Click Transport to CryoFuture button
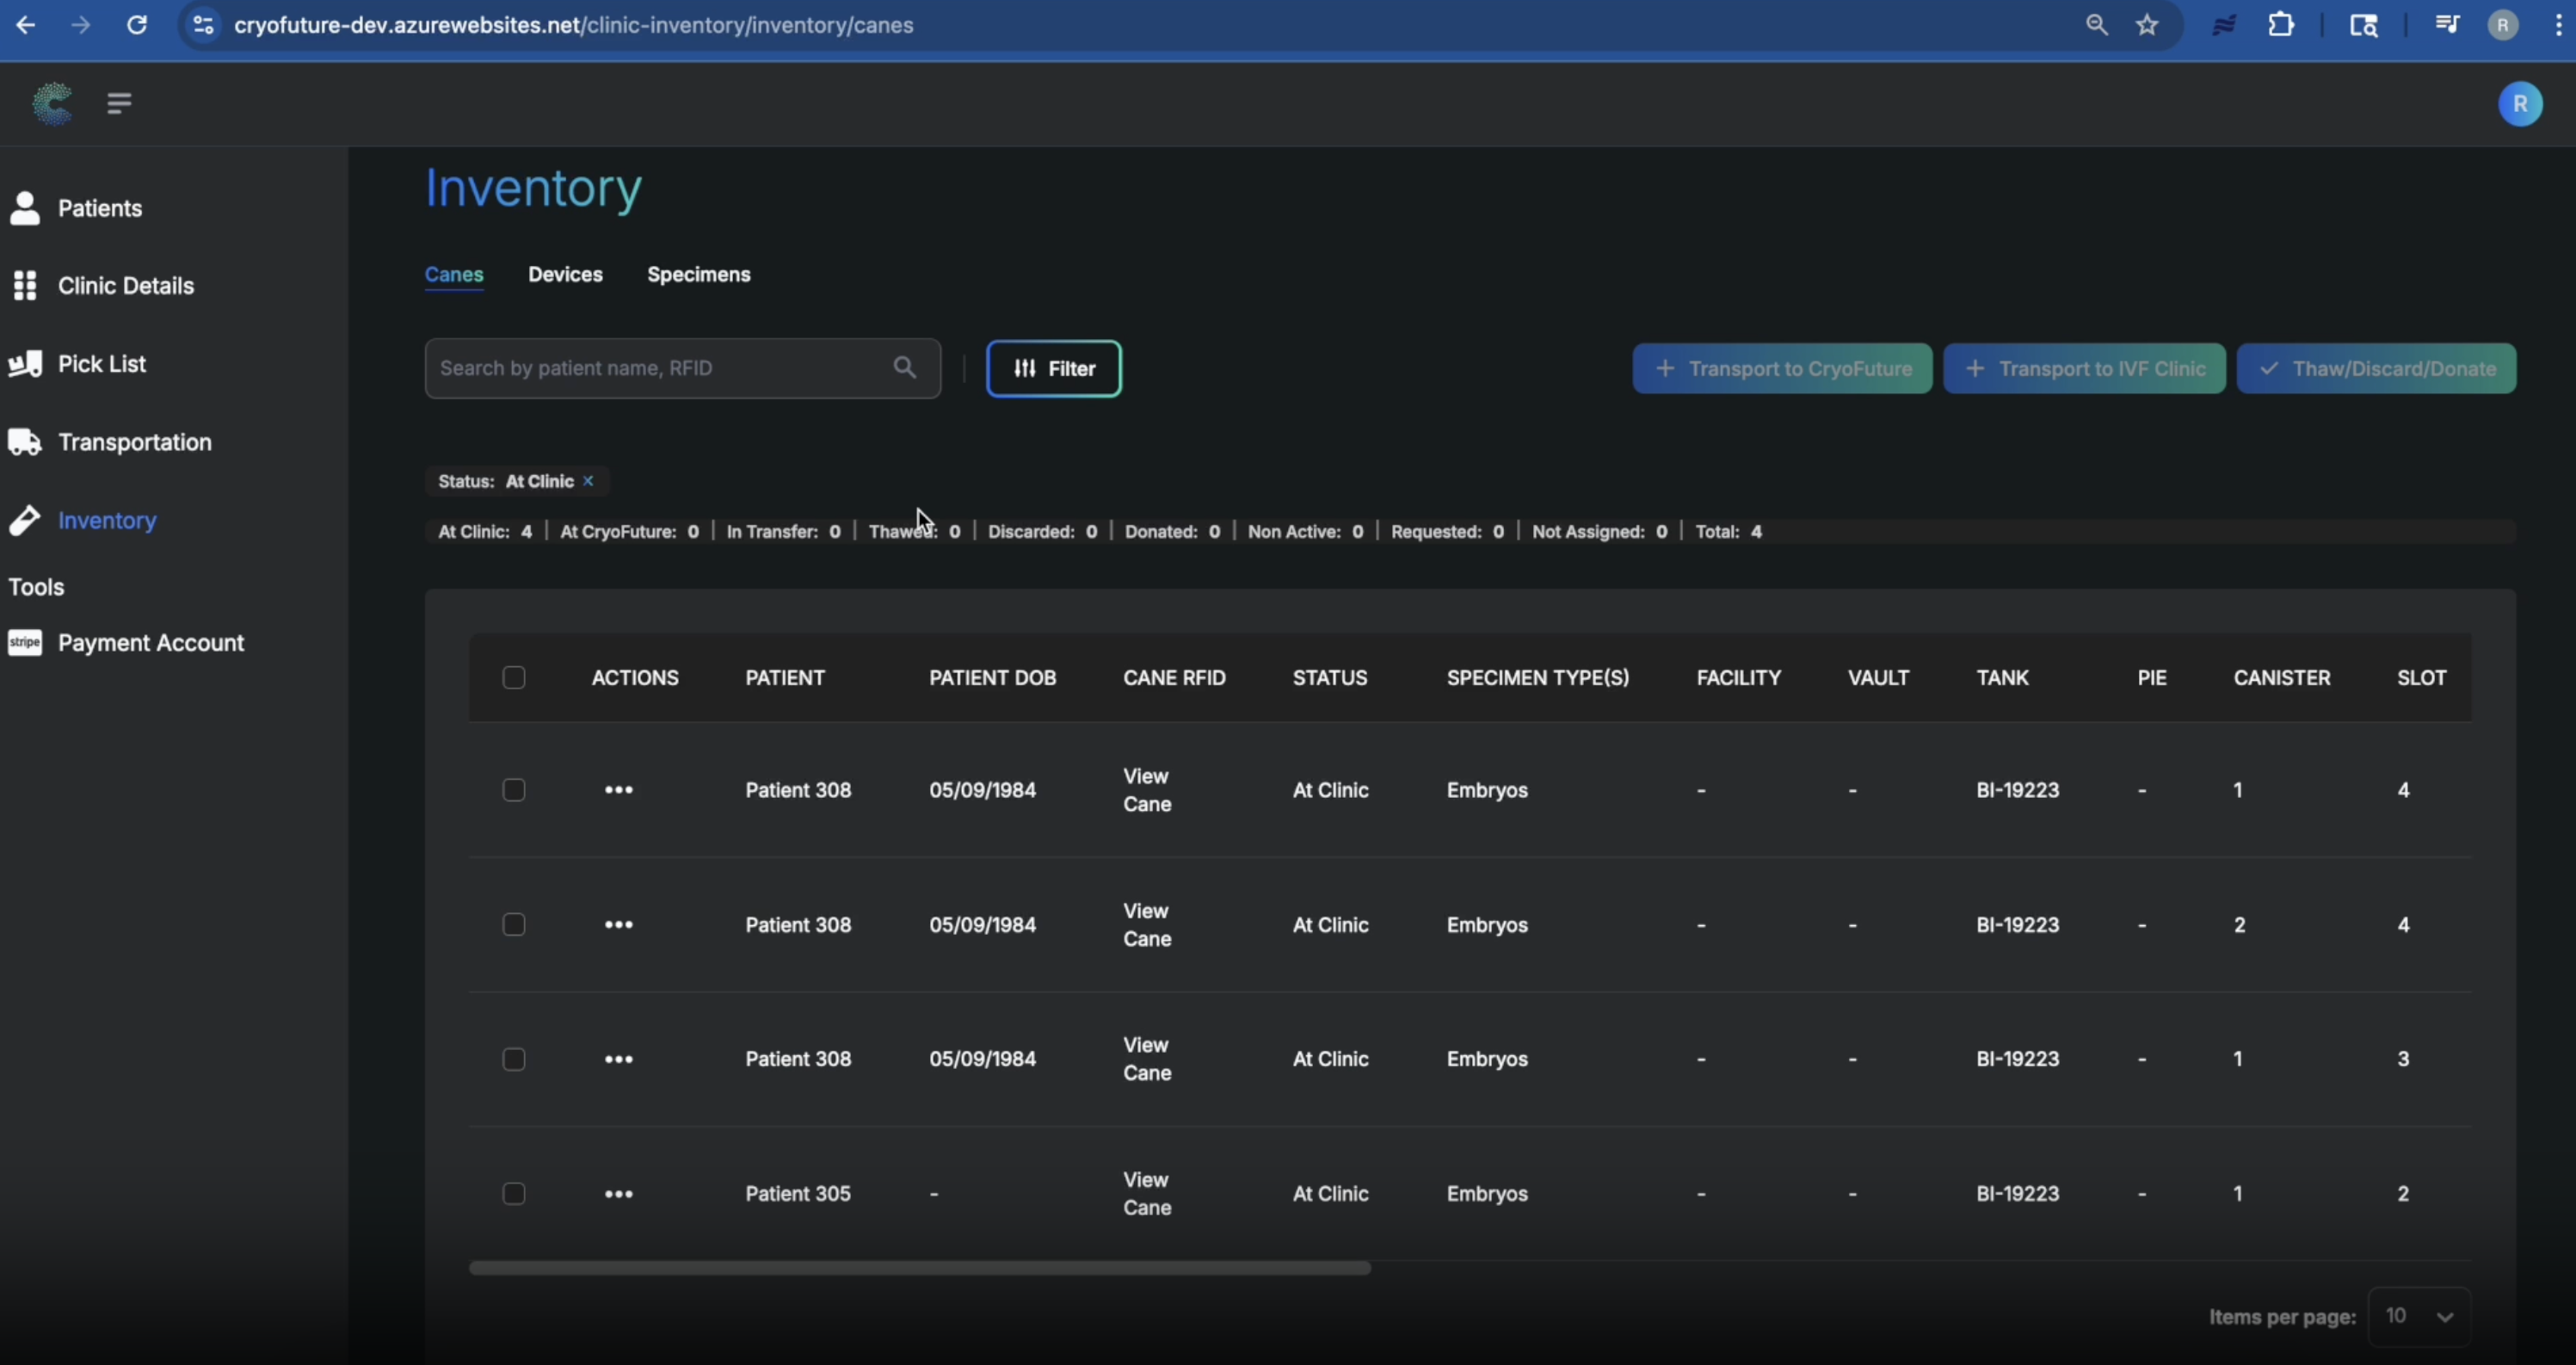The height and width of the screenshot is (1365, 2576). click(x=1781, y=369)
